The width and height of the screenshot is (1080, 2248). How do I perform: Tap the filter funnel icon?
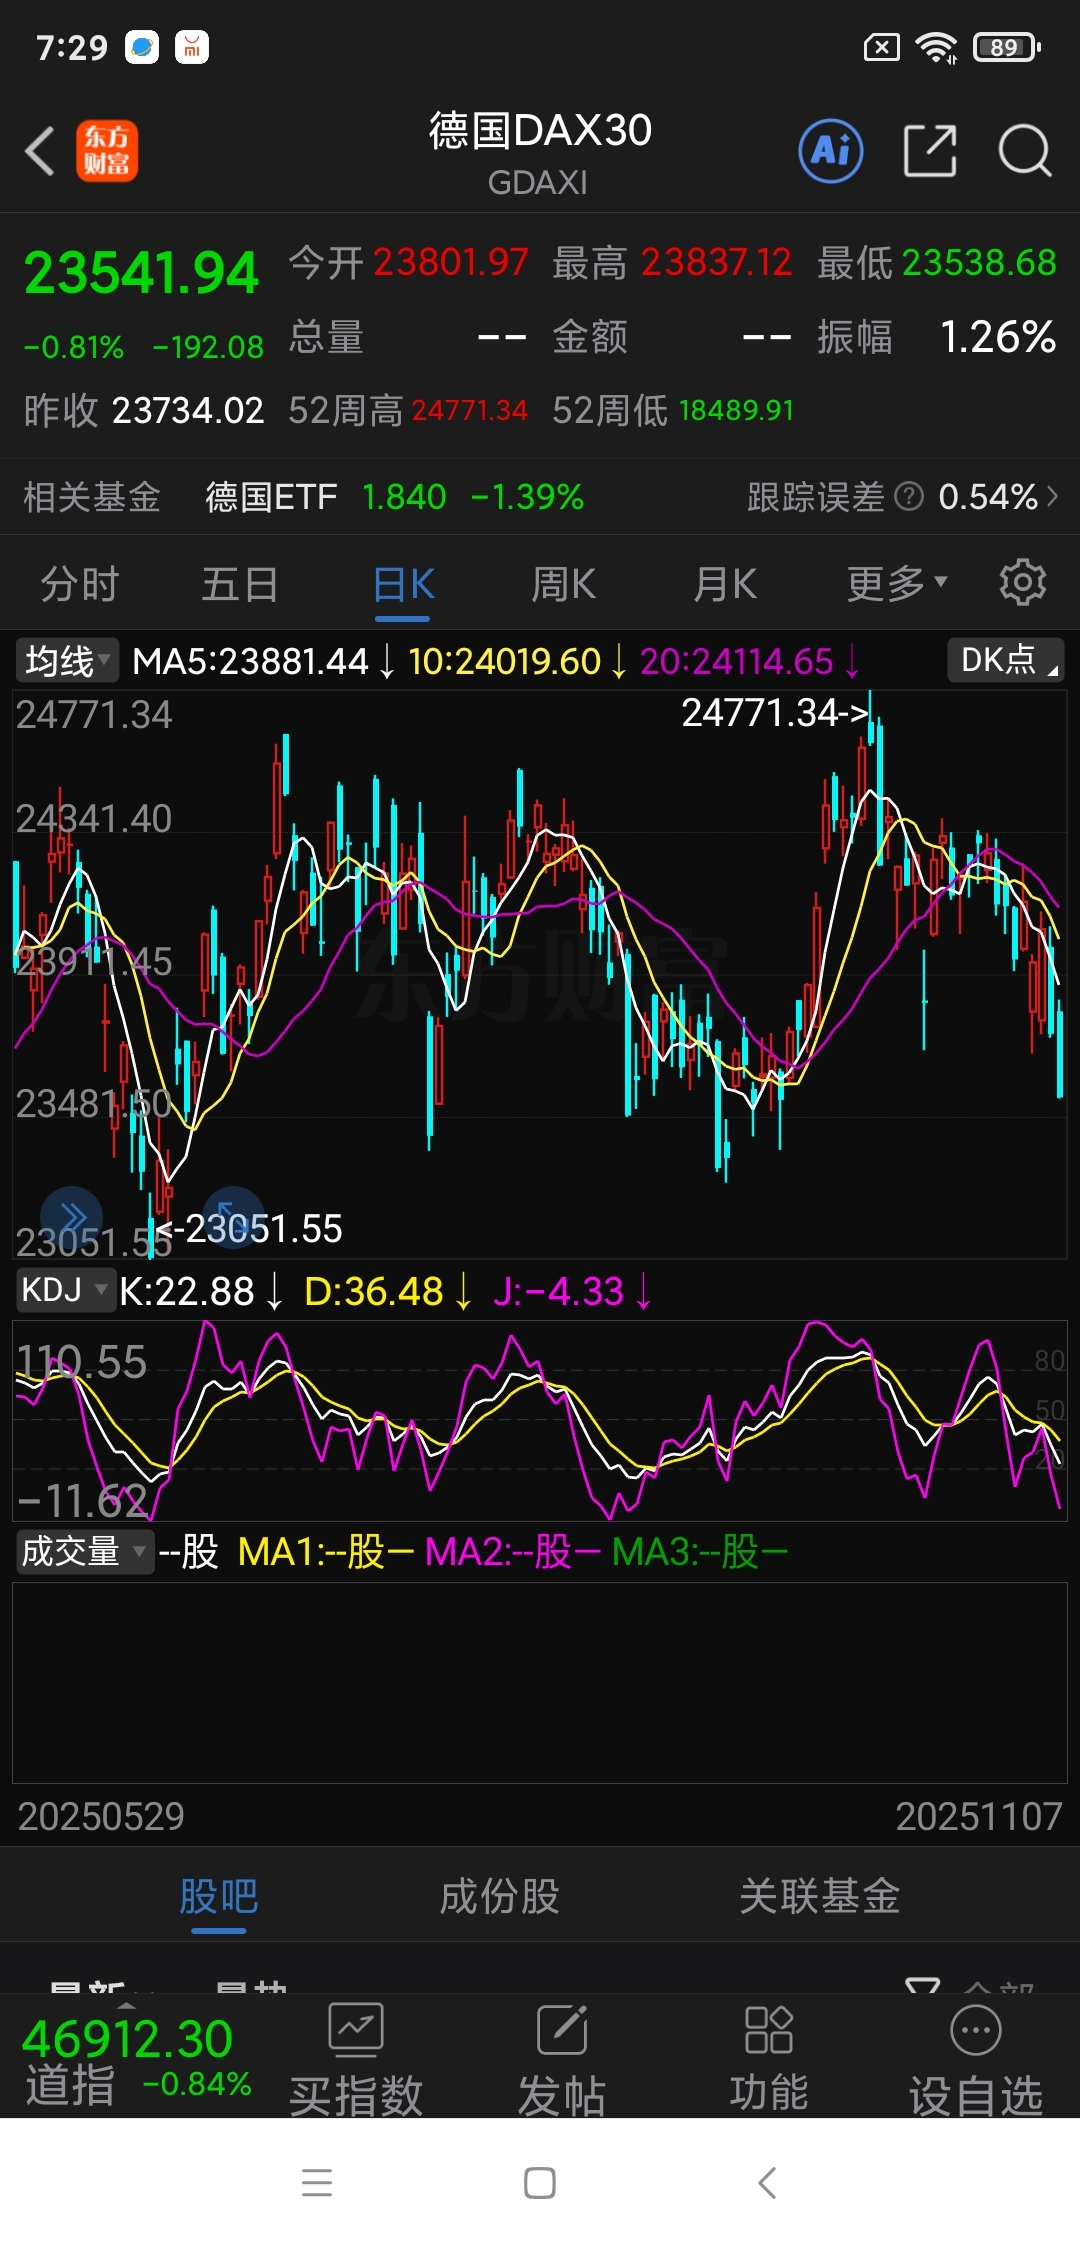pos(922,1984)
